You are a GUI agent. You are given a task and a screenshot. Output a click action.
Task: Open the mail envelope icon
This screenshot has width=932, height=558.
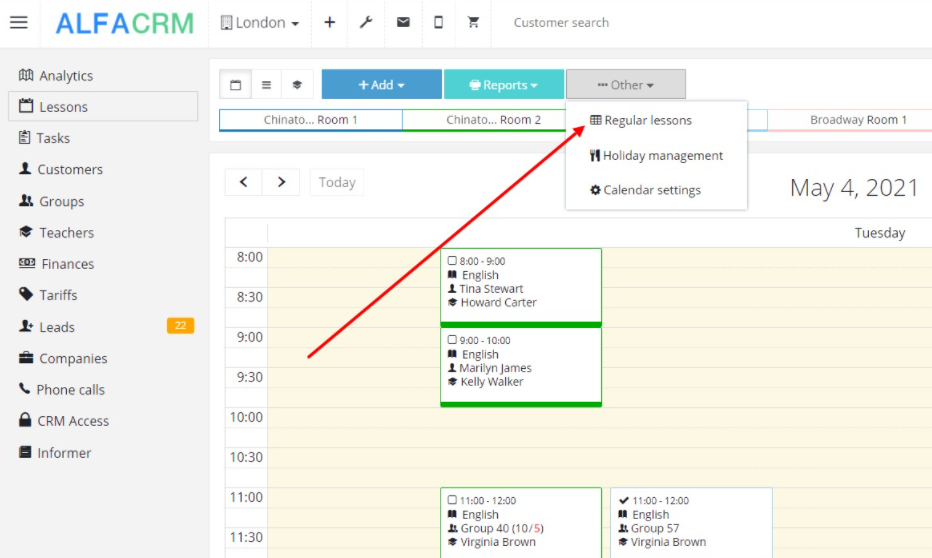click(x=403, y=23)
